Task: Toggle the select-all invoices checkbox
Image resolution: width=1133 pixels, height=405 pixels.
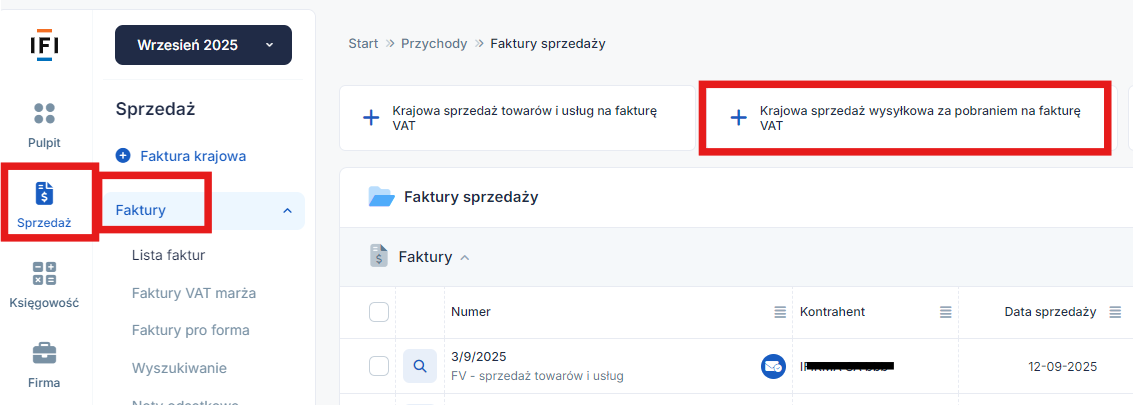Action: click(x=379, y=312)
